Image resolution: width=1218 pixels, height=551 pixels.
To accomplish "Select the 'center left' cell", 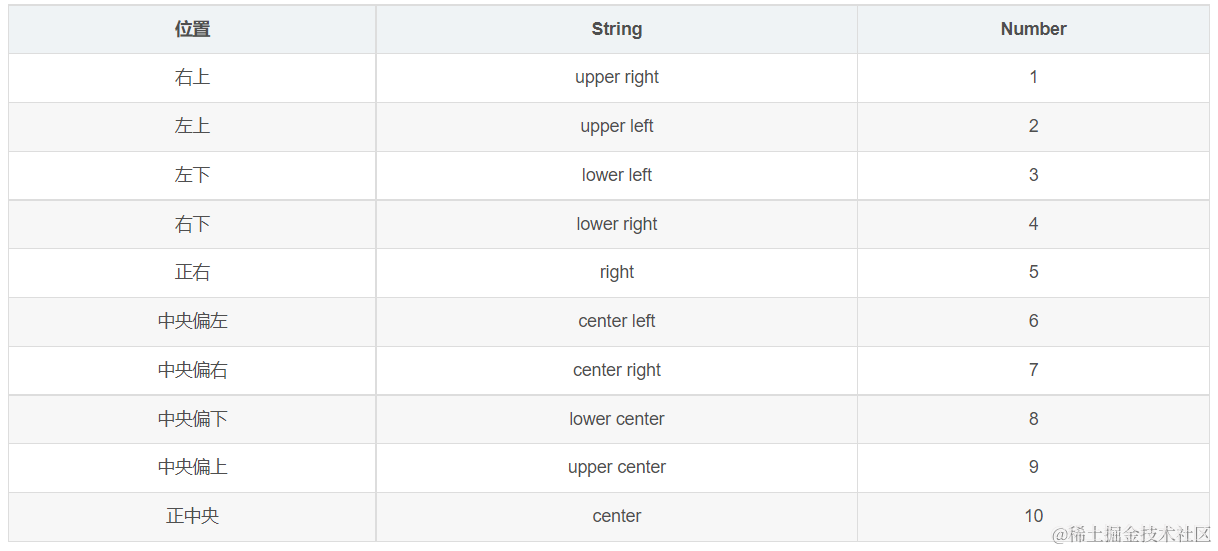I will tap(616, 321).
